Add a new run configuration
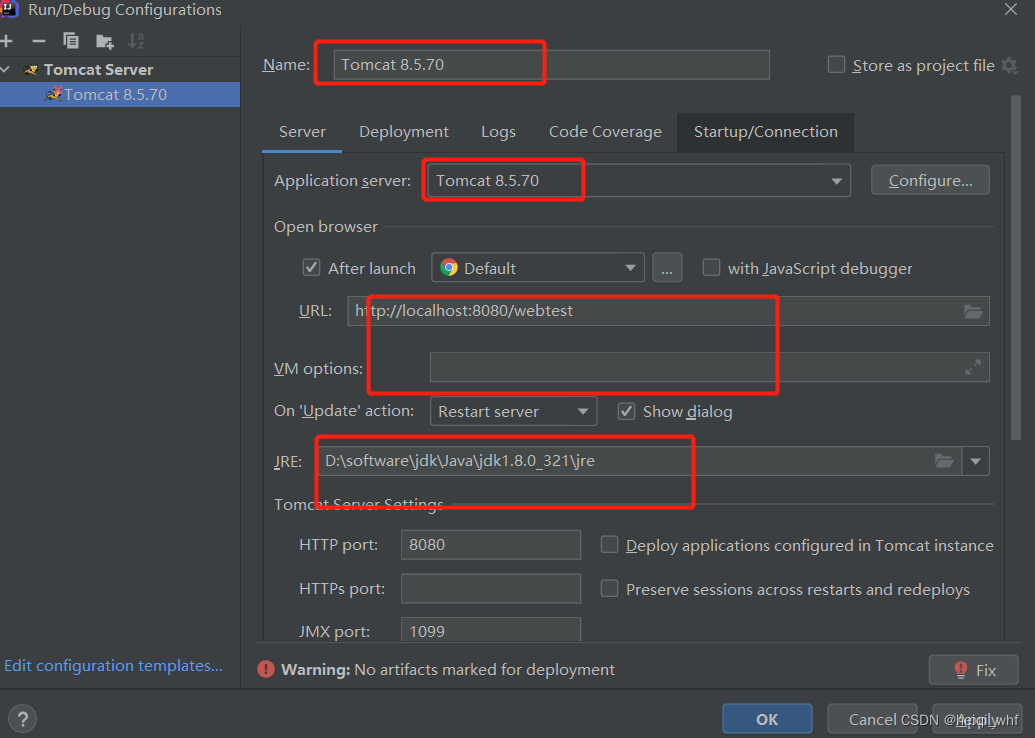This screenshot has height=738, width=1035. point(7,41)
